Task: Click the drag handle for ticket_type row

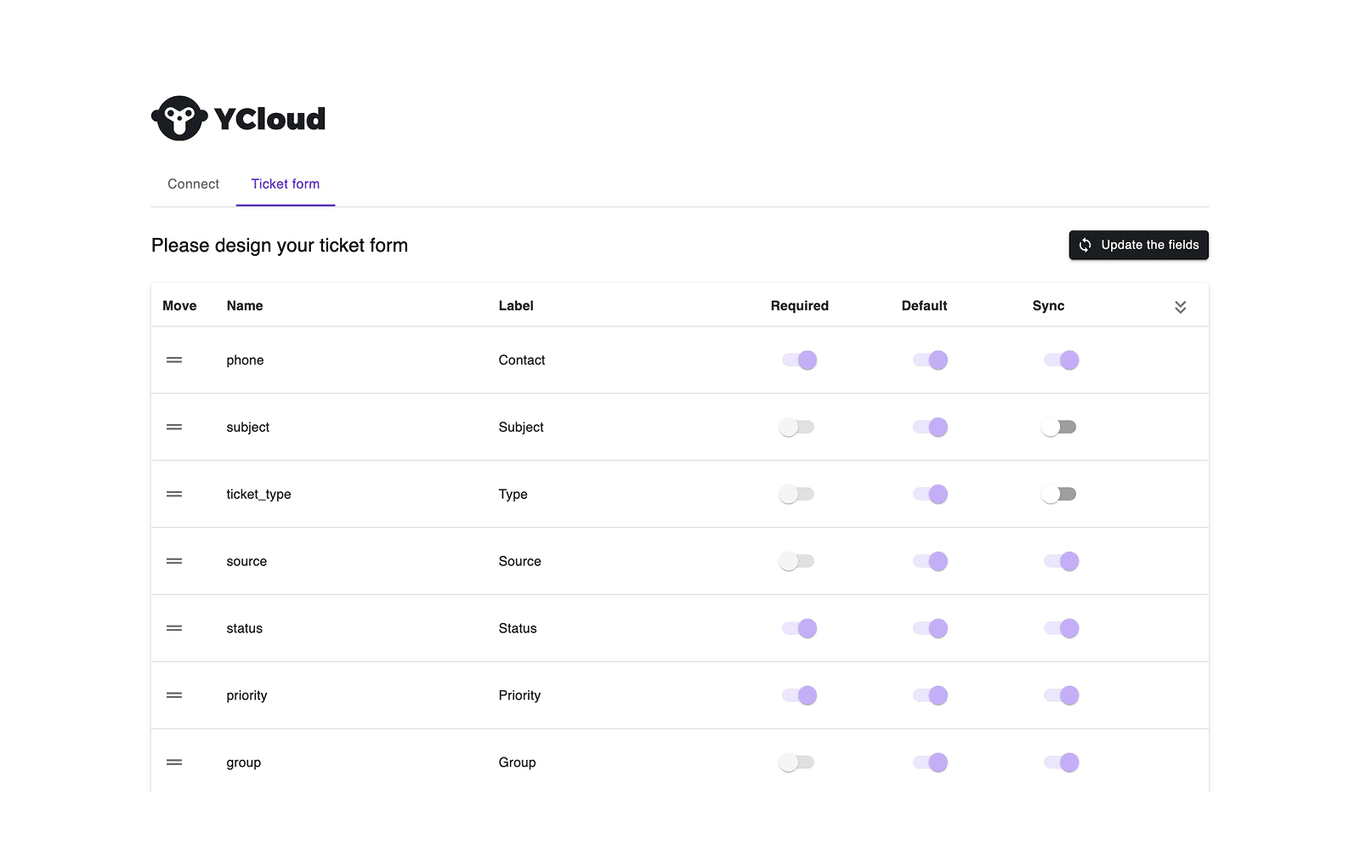Action: coord(174,494)
